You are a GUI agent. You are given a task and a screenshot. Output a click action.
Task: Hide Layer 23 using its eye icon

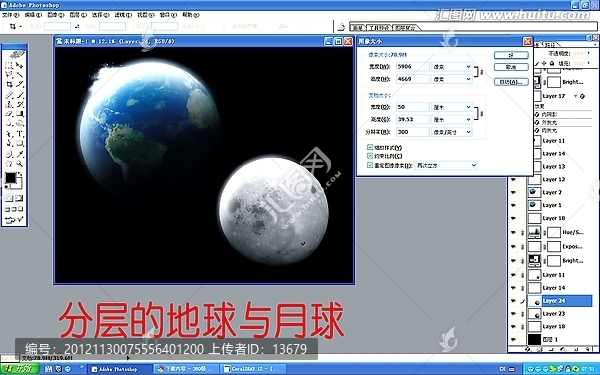coord(514,314)
